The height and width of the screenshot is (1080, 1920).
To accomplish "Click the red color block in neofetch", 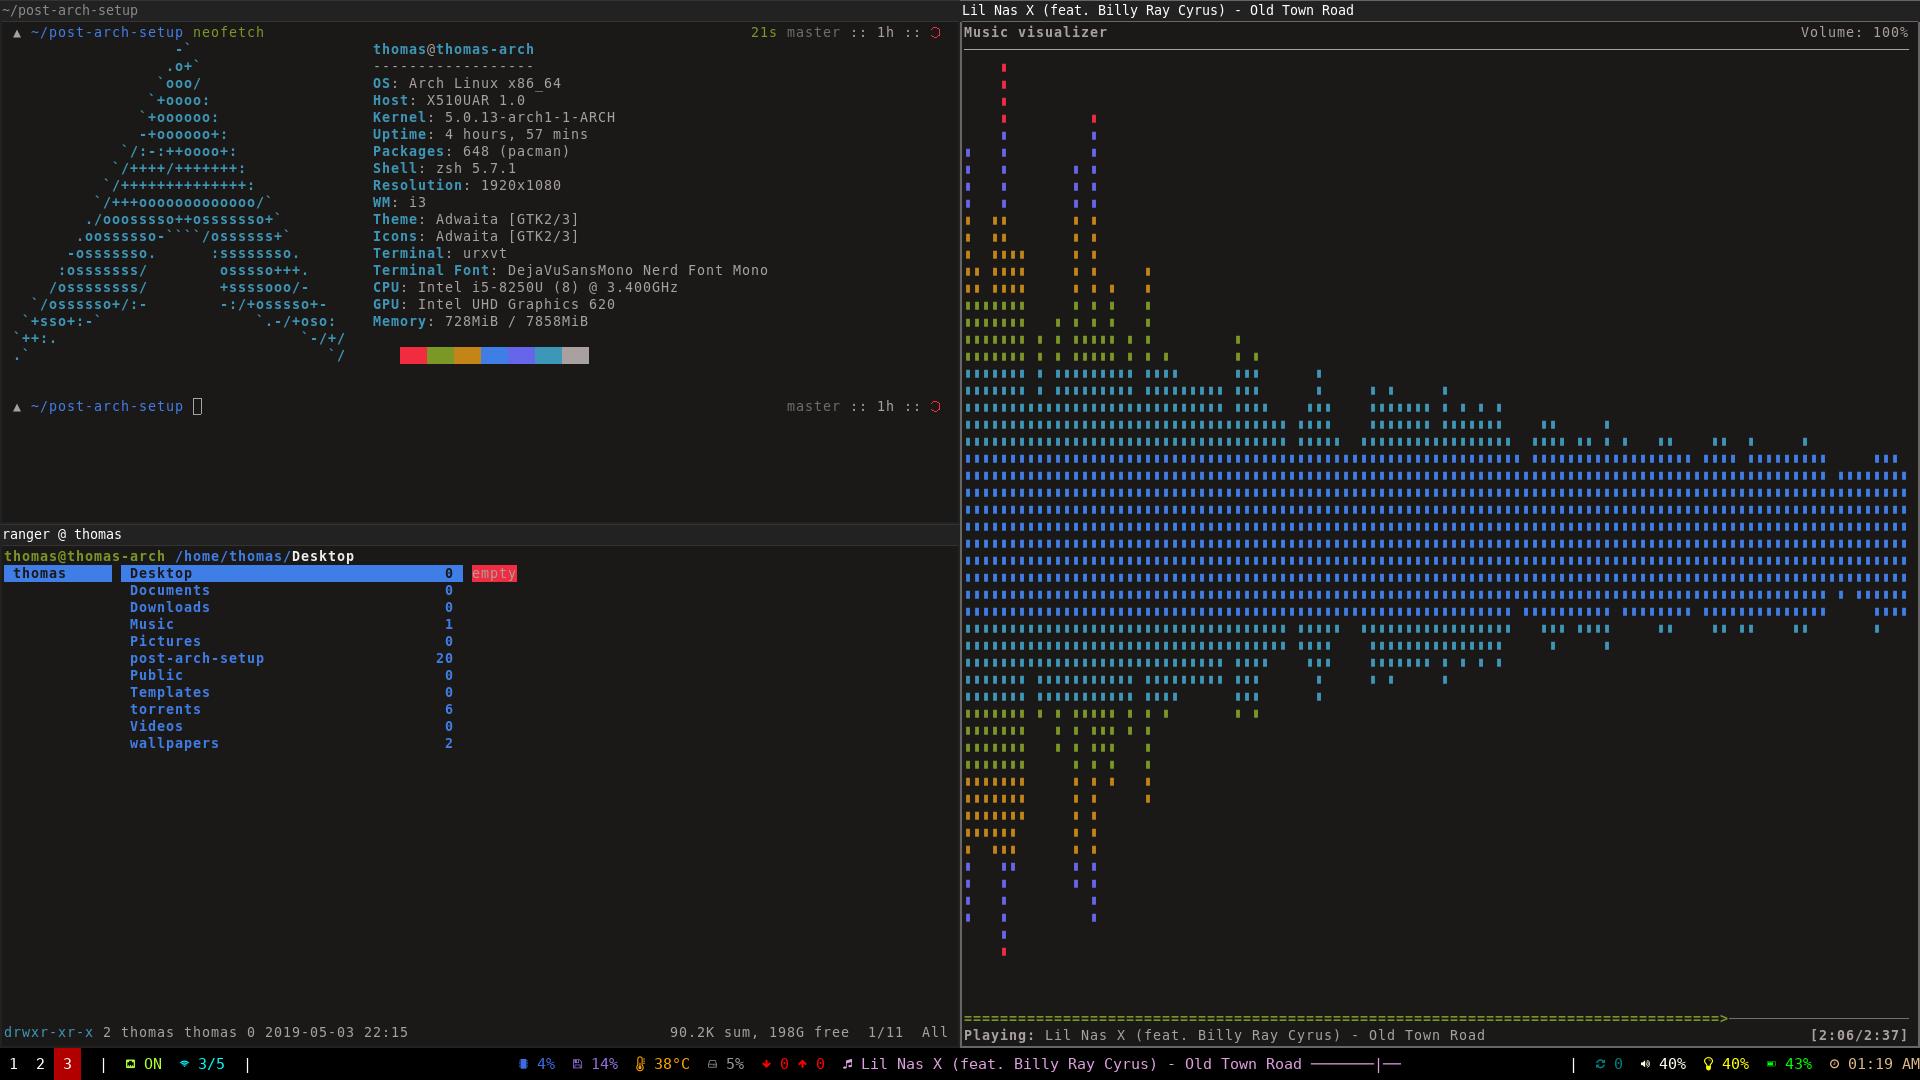I will click(413, 355).
